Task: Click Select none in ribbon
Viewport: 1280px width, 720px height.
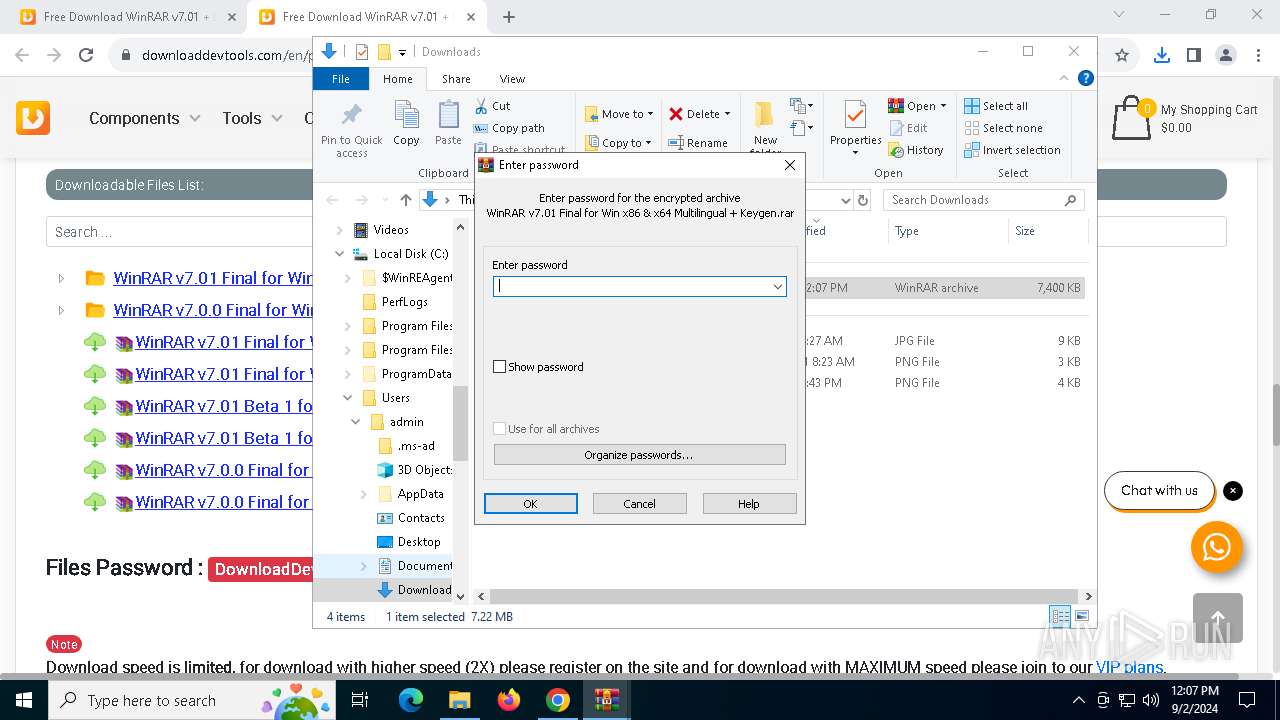Action: (1003, 128)
